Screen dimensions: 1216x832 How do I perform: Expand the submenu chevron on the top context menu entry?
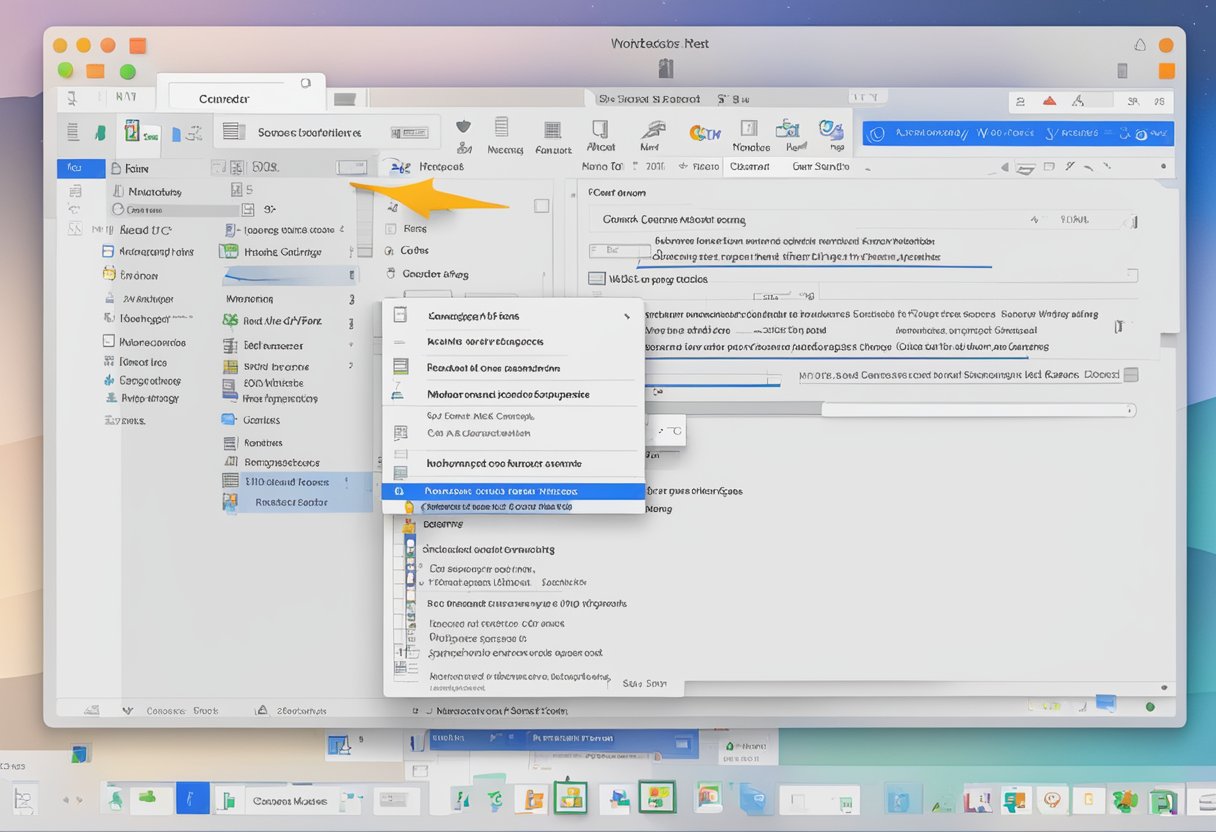point(627,314)
